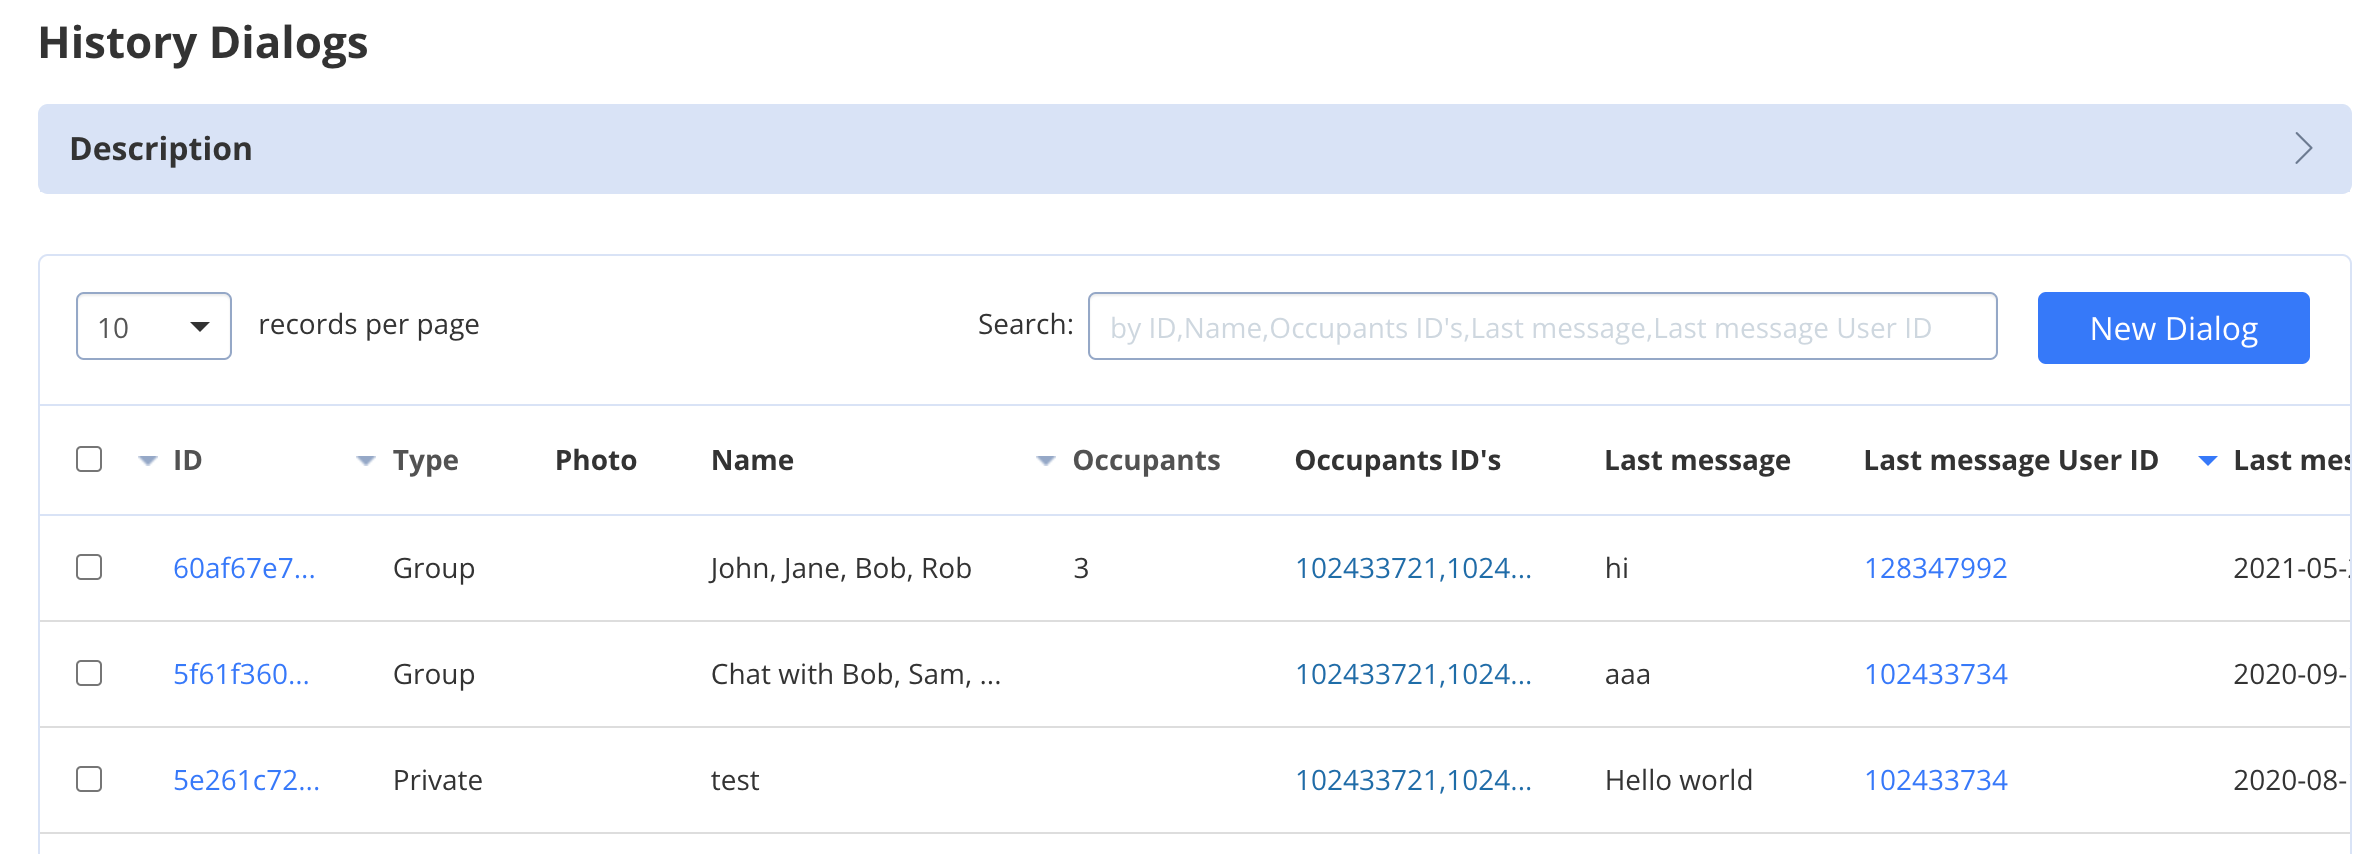Click sort arrow beside ID column
The width and height of the screenshot is (2374, 854).
tap(148, 461)
